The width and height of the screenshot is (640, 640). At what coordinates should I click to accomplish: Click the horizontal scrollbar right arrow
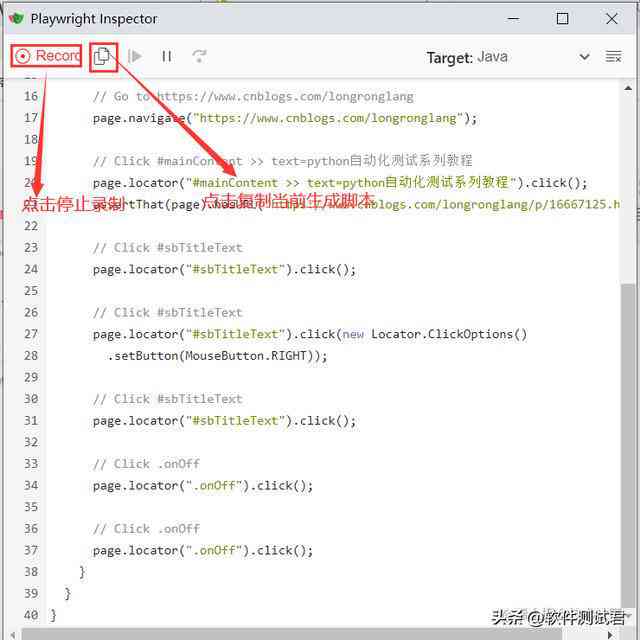point(611,635)
